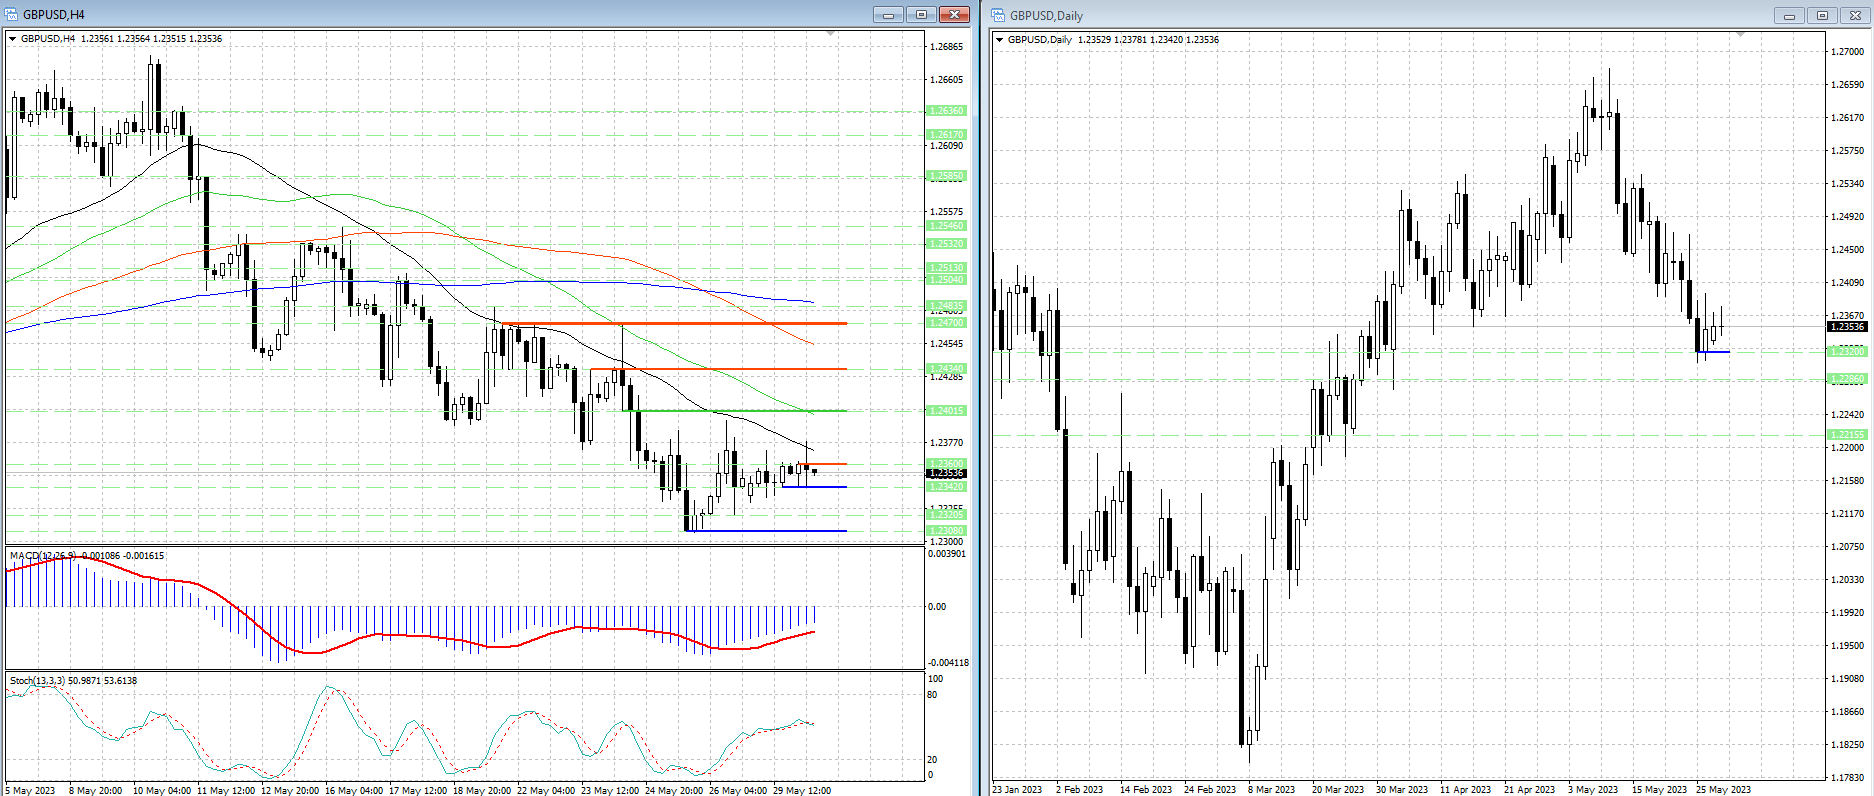Click the GBPUSD,Daily window chart icon
The height and width of the screenshot is (796, 1874).
[998, 15]
